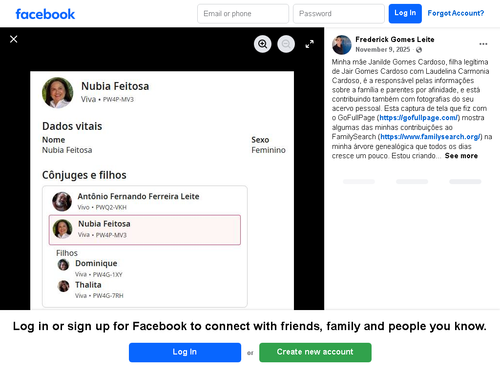The image size is (500, 375).
Task: Click the public audience globe icon
Action: click(419, 50)
